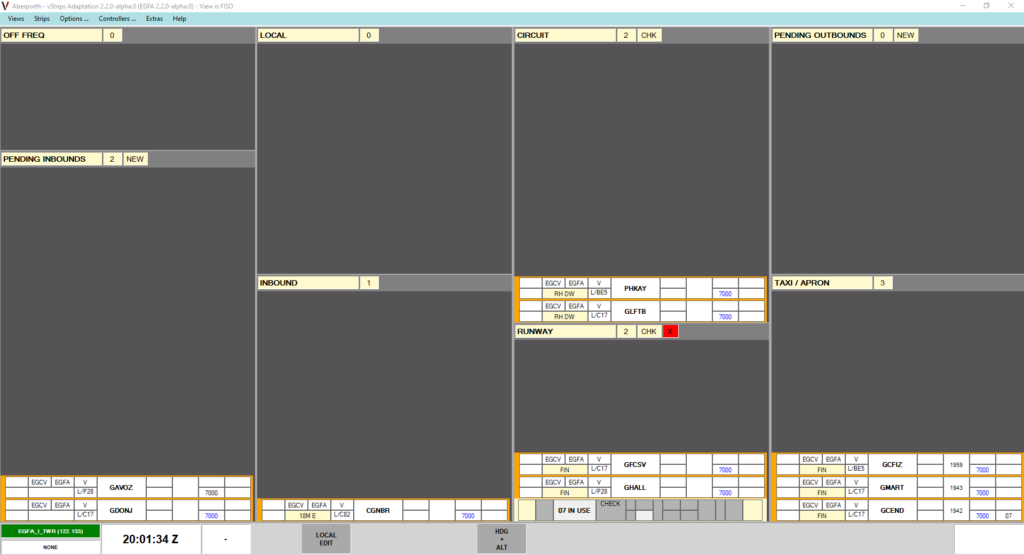Click the green EGFA_I_TWR frequency box

[49, 530]
